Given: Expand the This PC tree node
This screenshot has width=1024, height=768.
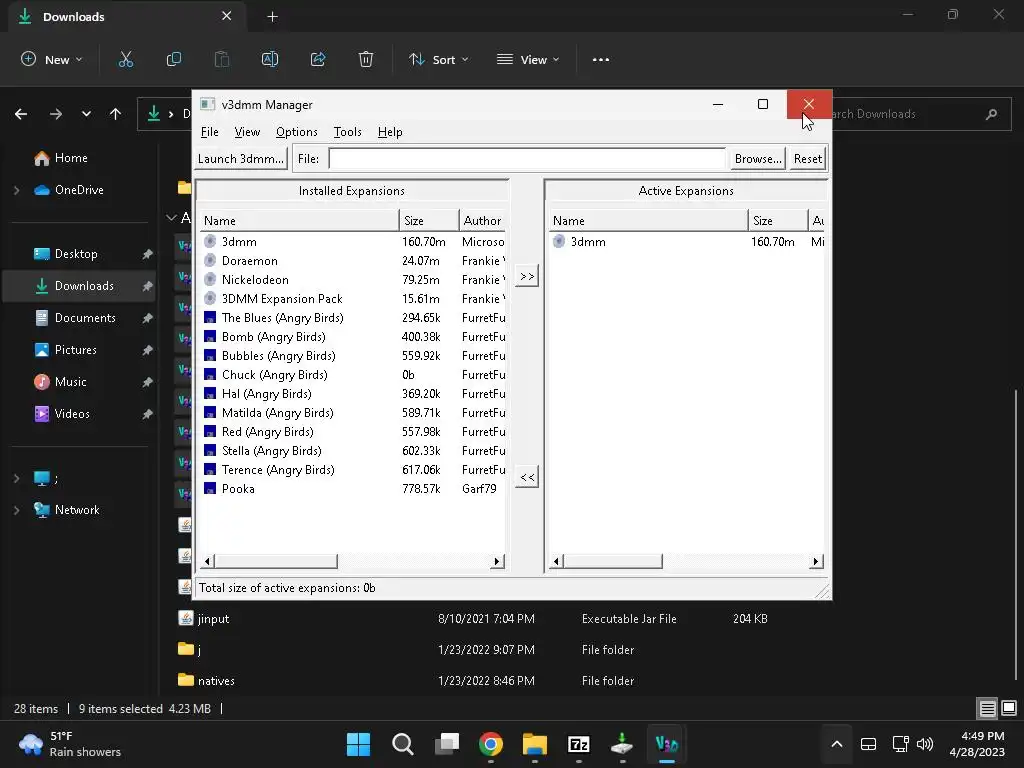Looking at the screenshot, I should [x=16, y=479].
